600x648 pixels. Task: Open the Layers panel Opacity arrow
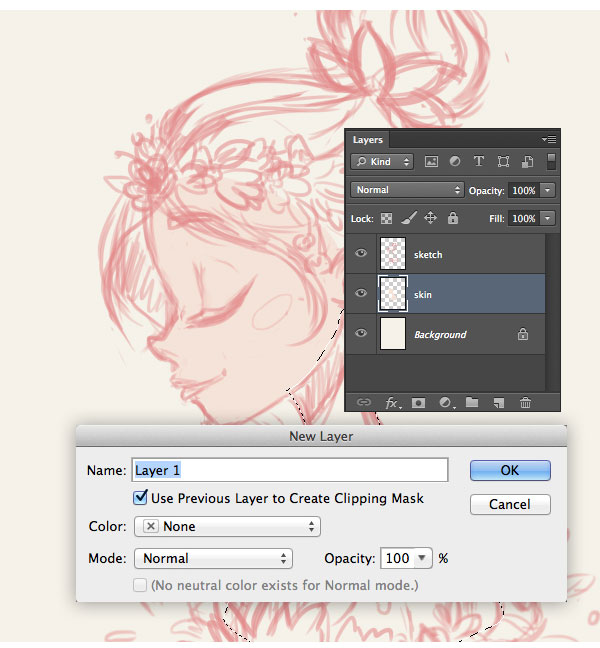[548, 191]
